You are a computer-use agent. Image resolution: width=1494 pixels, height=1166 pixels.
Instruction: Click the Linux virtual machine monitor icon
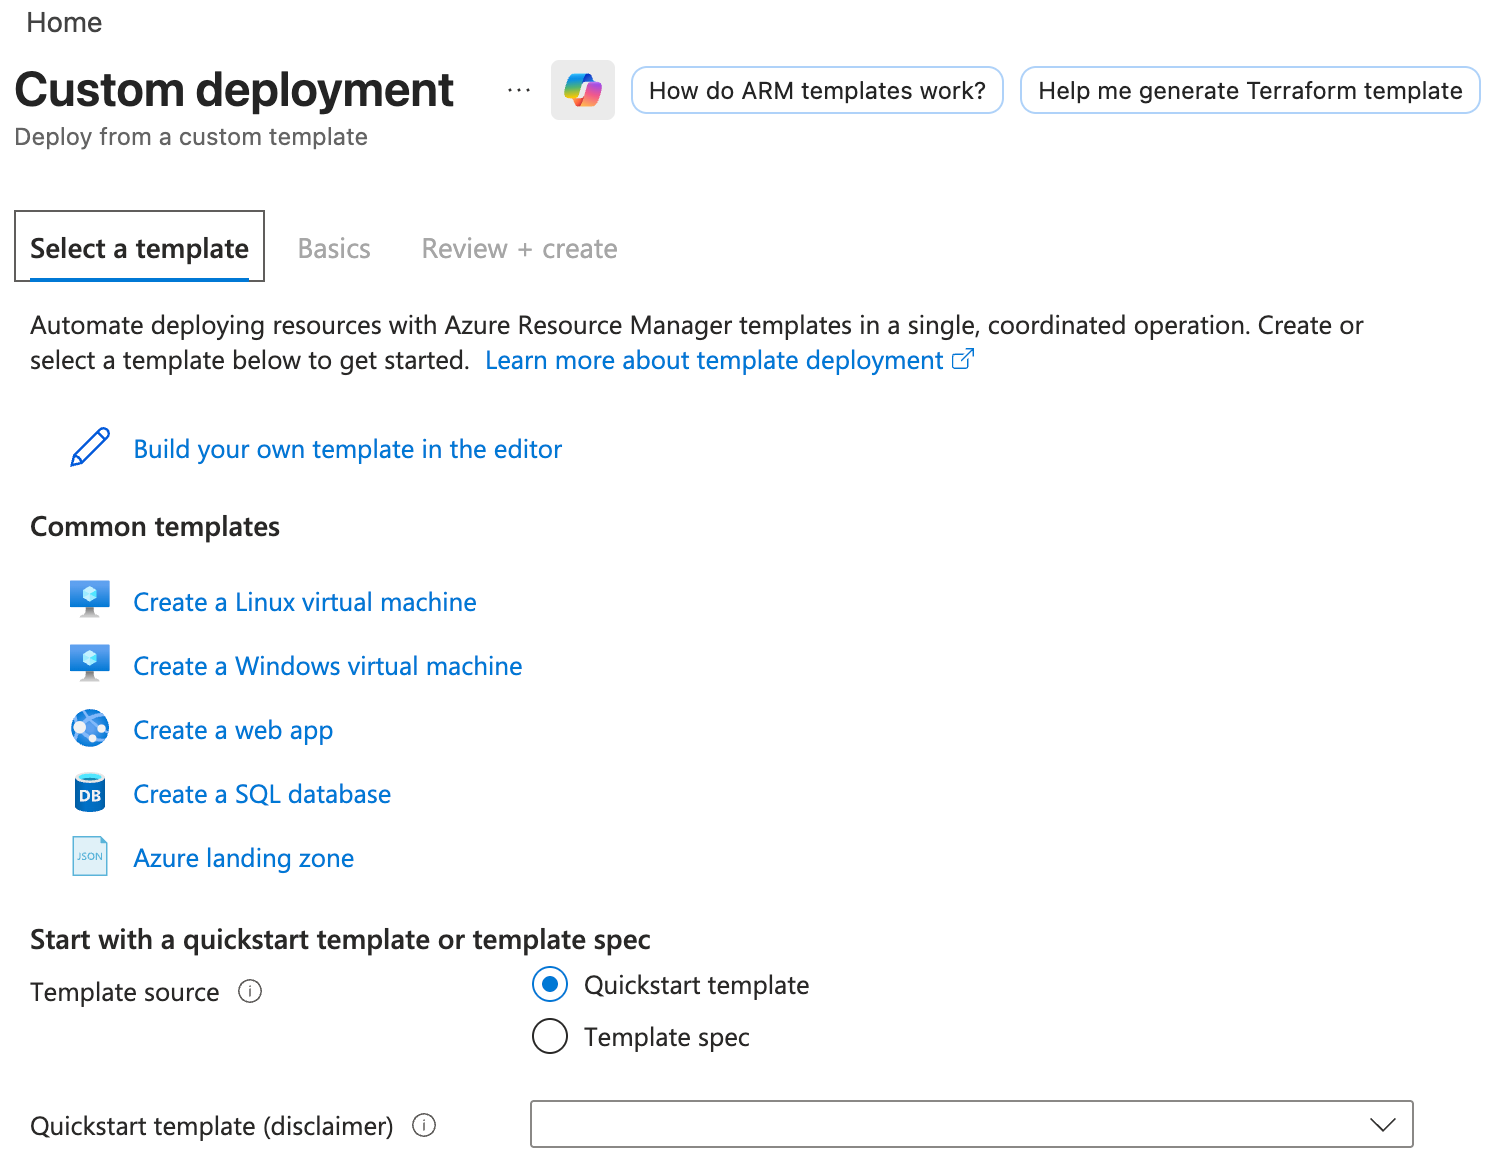coord(90,600)
